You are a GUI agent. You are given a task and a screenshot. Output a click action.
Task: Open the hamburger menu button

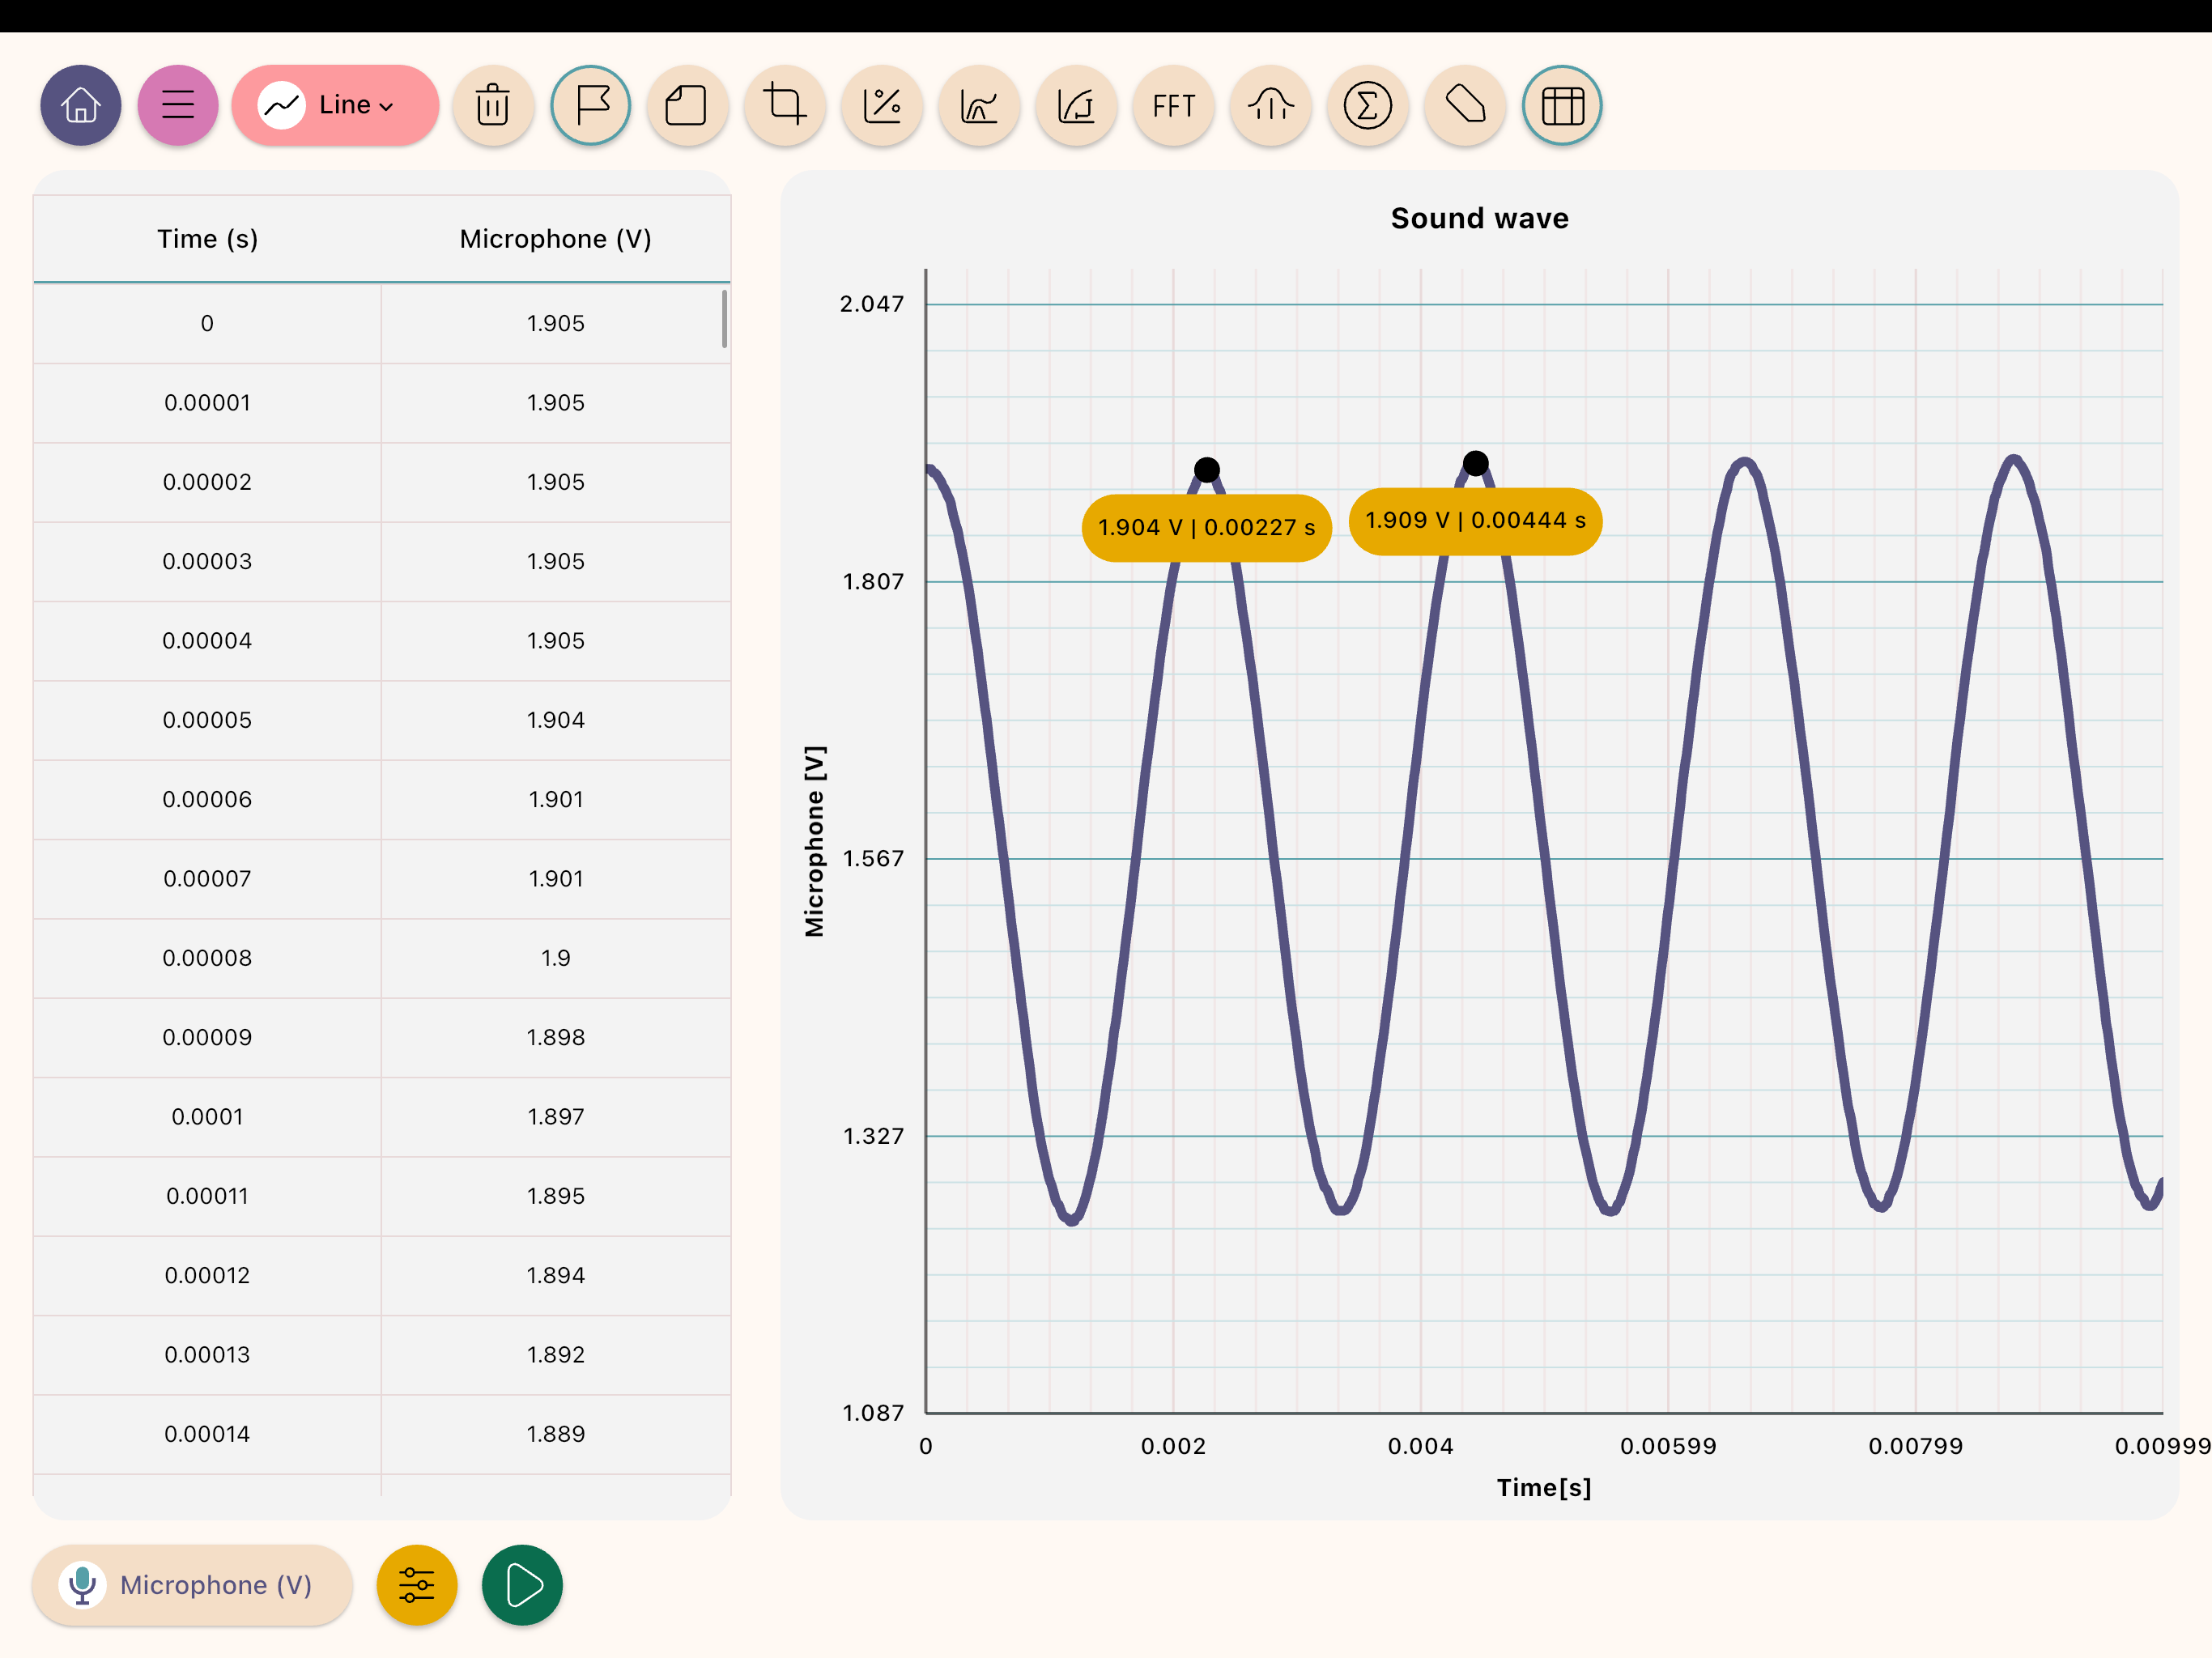(178, 105)
